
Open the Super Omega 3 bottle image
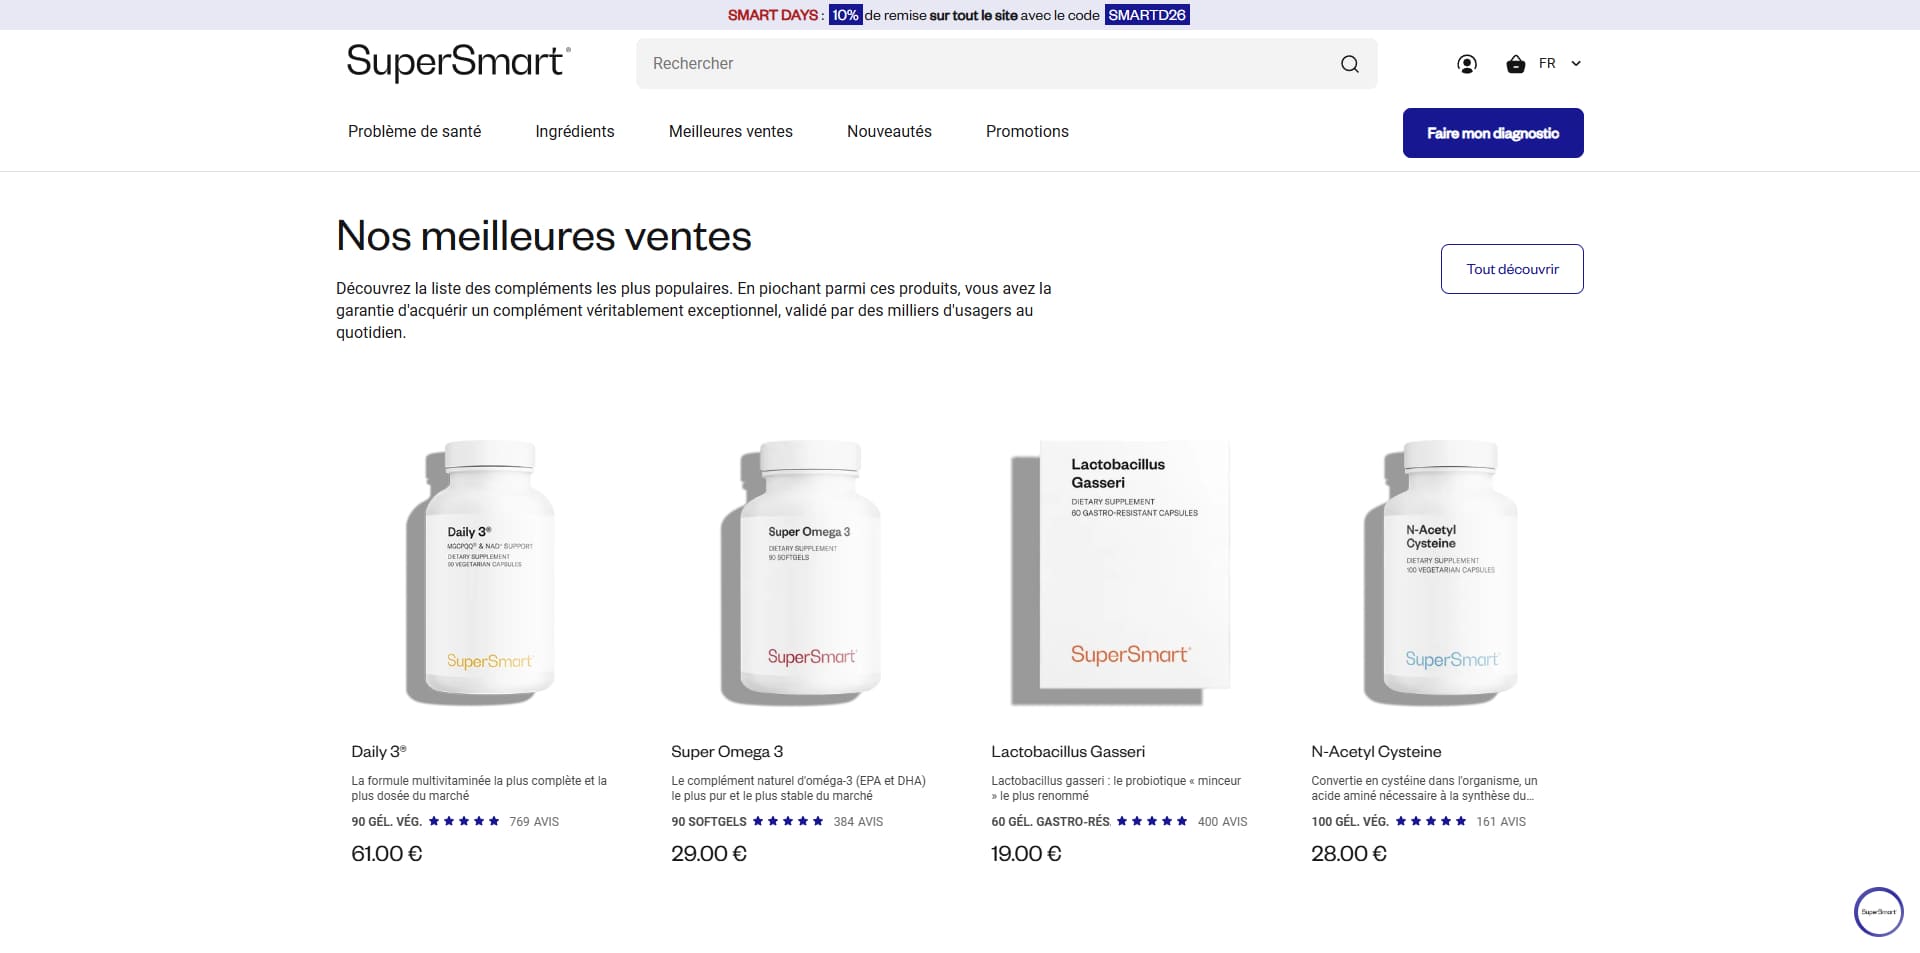tap(800, 572)
